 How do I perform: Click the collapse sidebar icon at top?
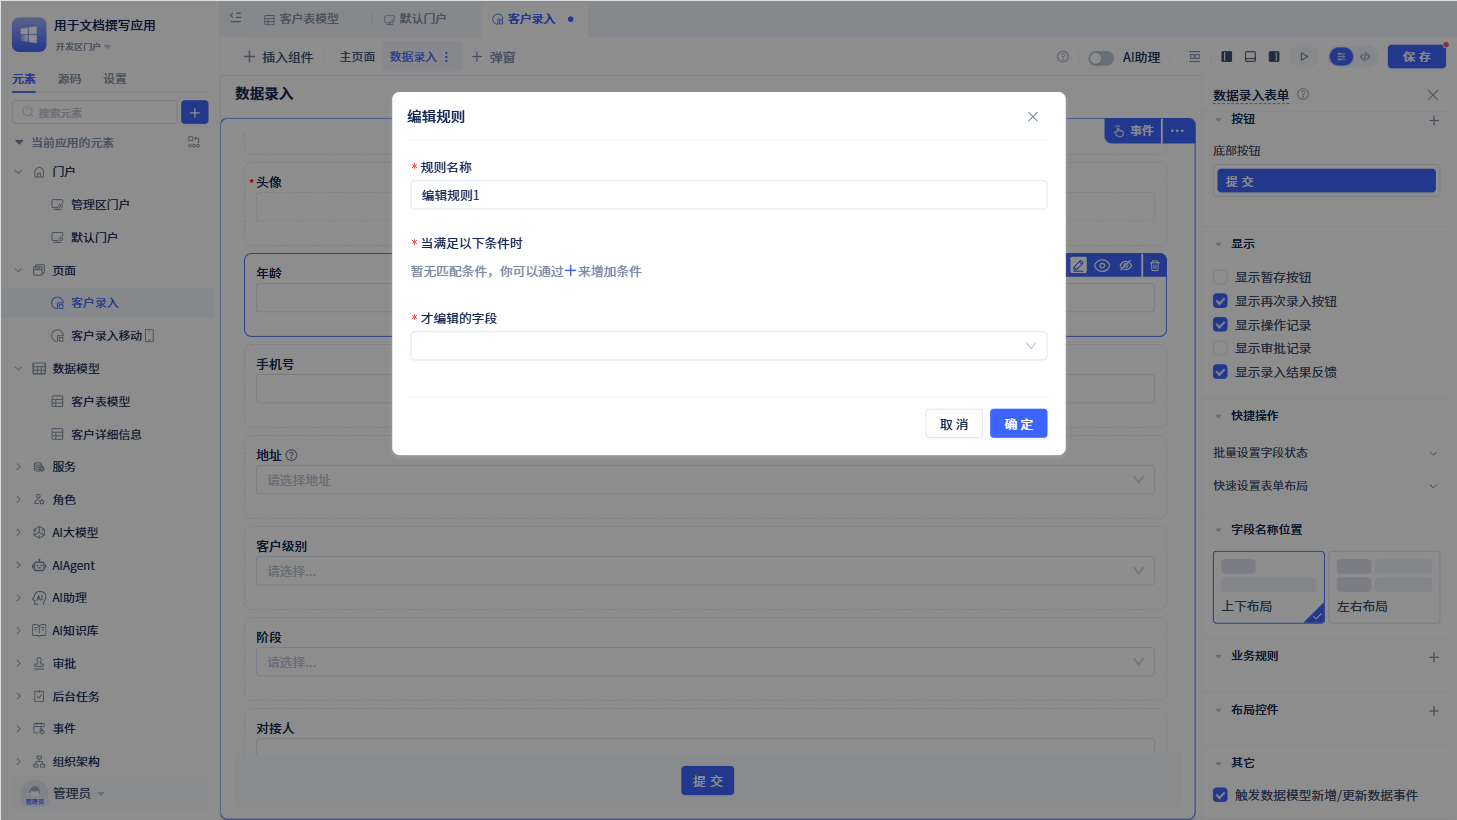[x=235, y=18]
